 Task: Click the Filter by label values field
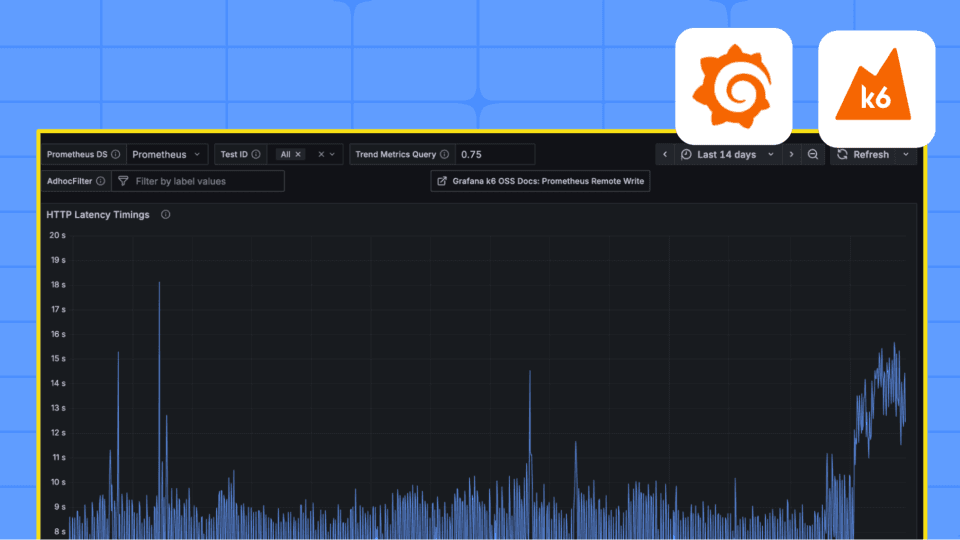point(198,181)
